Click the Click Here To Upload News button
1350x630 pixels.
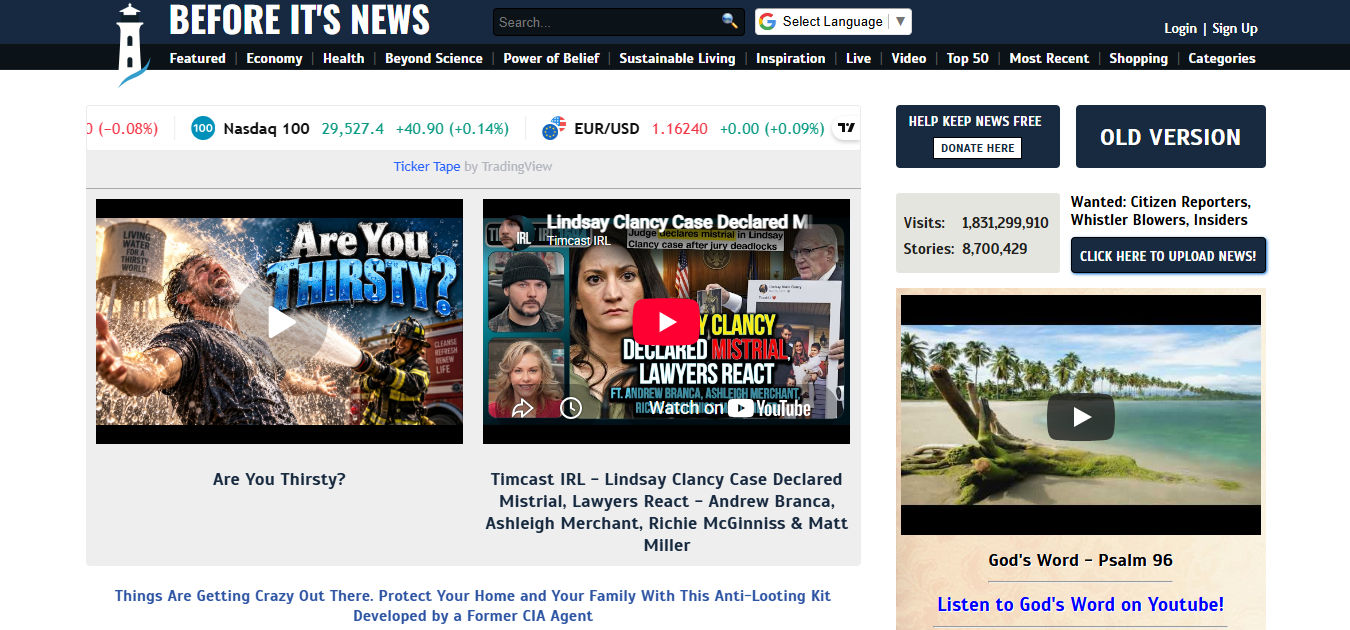click(x=1168, y=256)
